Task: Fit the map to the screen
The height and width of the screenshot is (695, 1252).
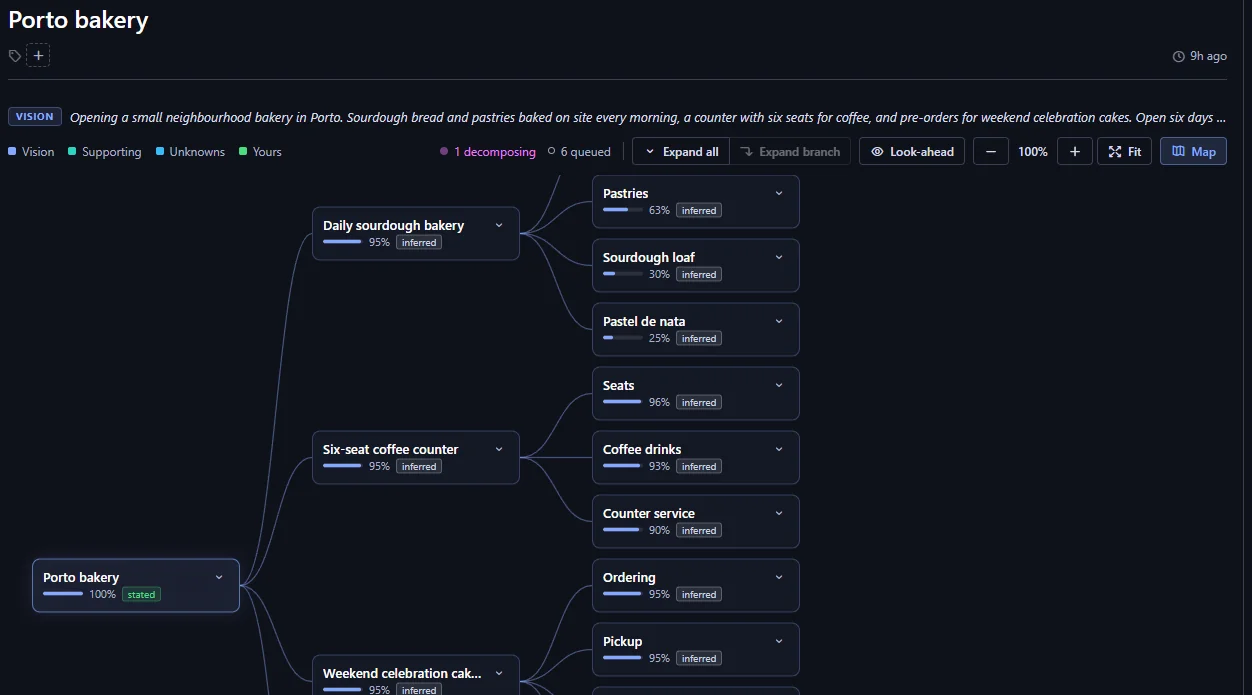Action: [x=1125, y=152]
